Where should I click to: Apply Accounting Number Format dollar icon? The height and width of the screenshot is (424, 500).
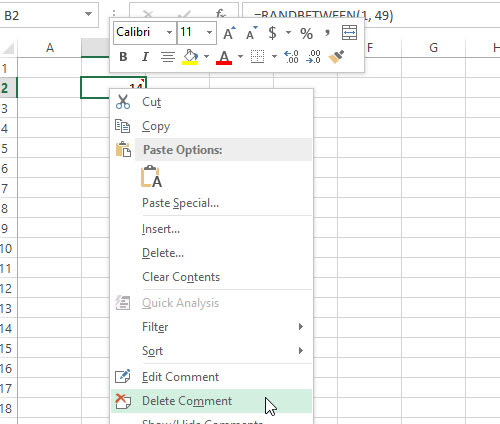click(x=272, y=33)
